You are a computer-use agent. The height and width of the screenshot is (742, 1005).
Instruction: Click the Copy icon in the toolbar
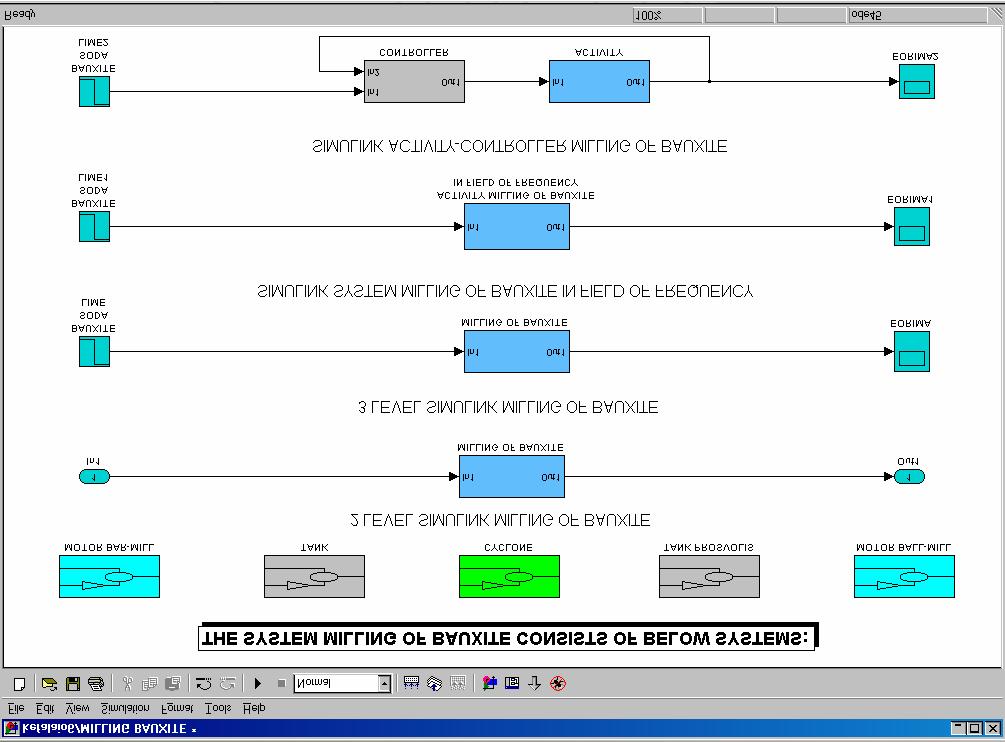click(x=150, y=684)
